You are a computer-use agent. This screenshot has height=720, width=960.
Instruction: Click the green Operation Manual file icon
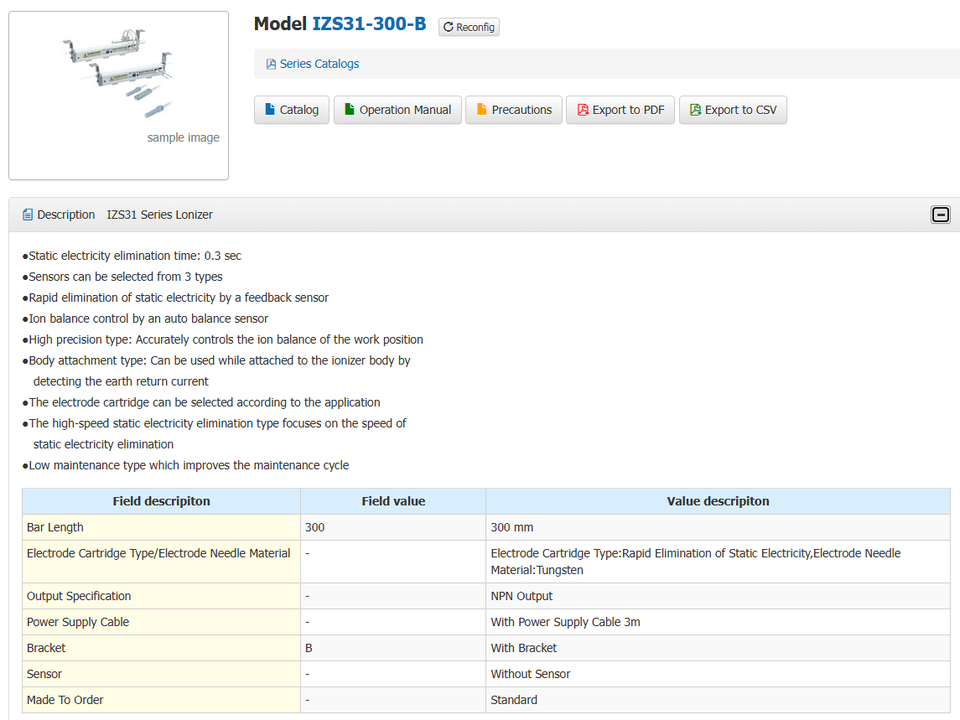(x=349, y=110)
